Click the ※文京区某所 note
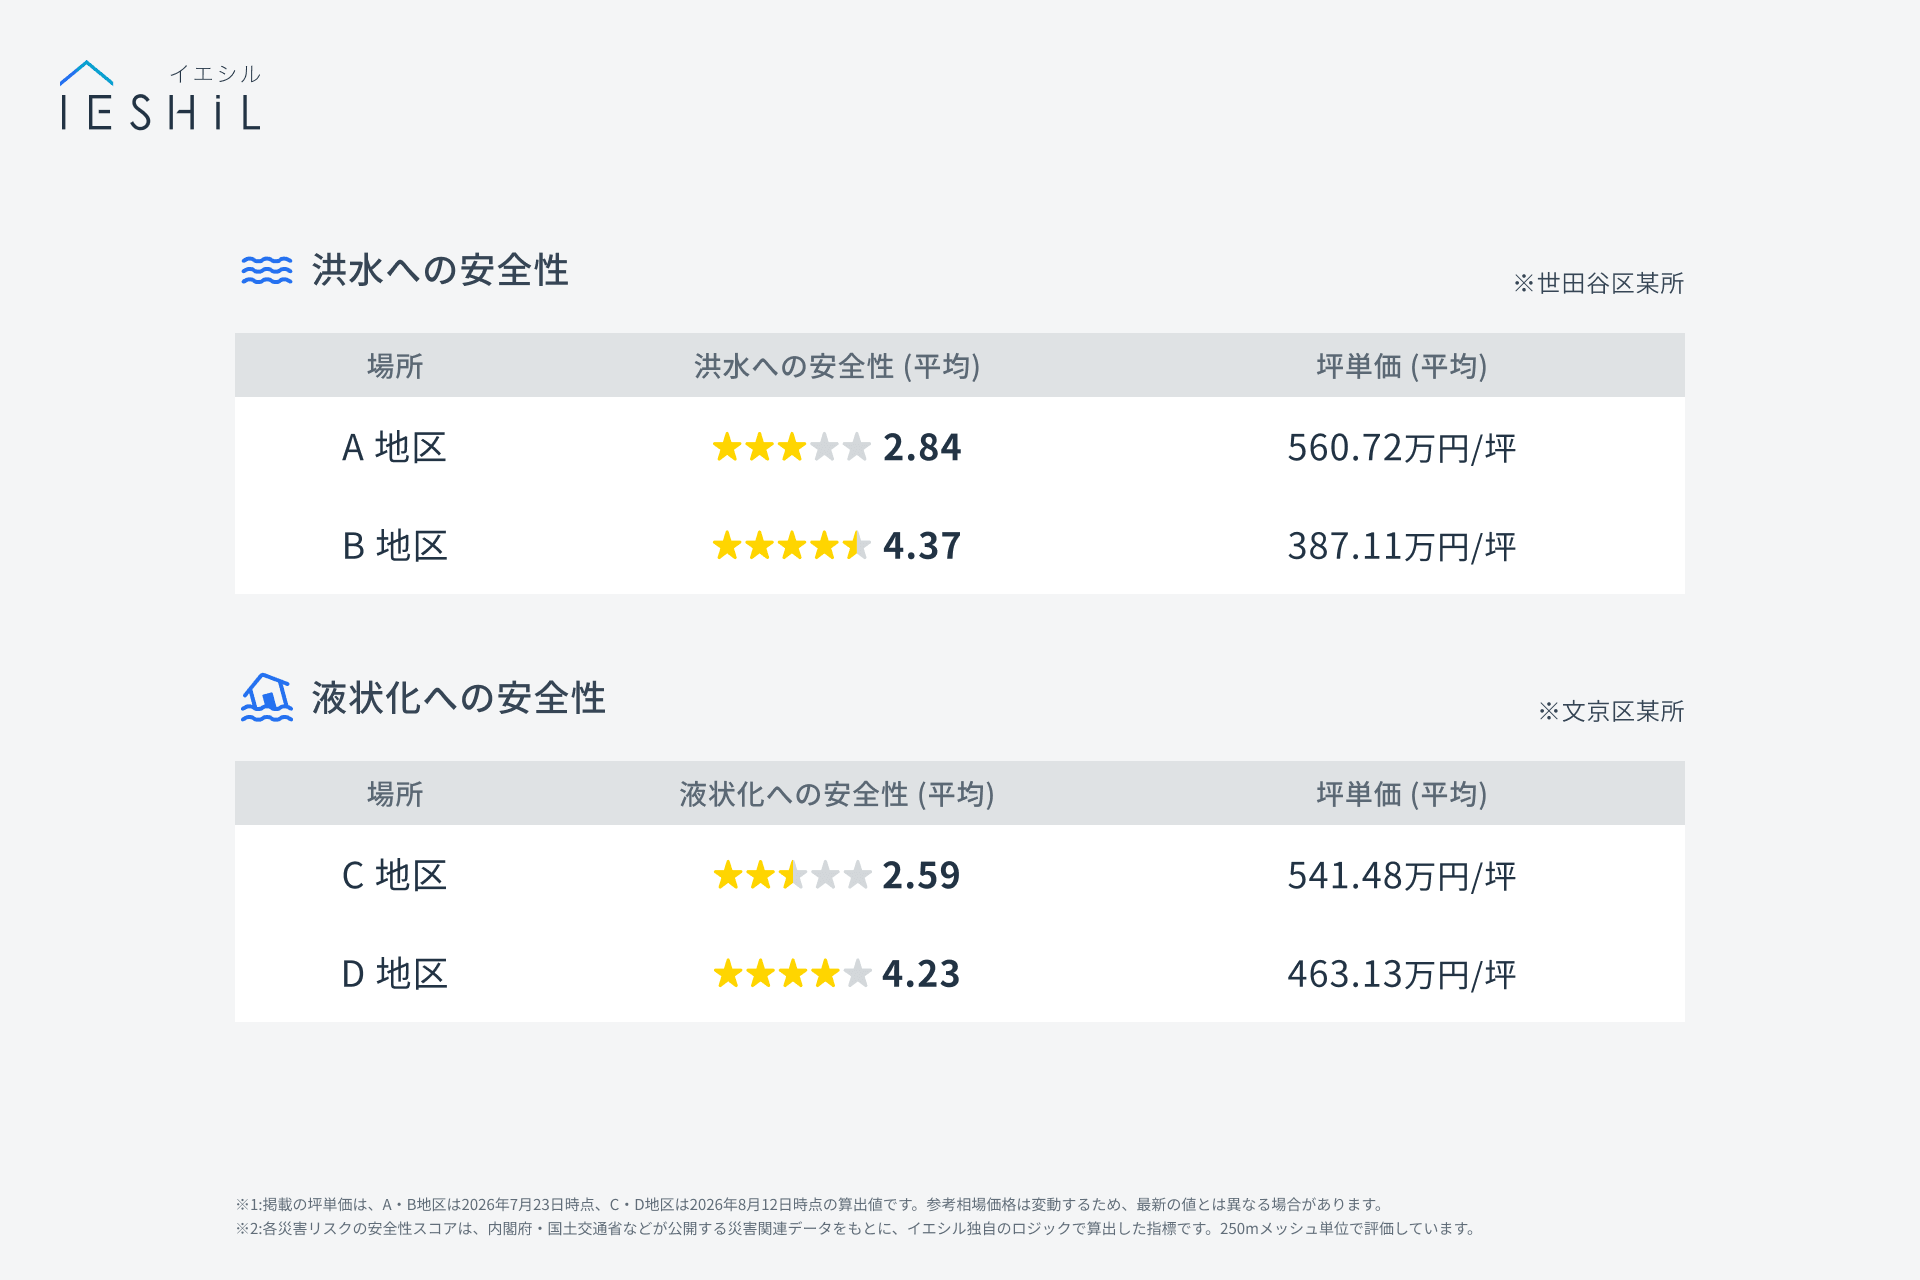1920x1280 pixels. click(1611, 711)
